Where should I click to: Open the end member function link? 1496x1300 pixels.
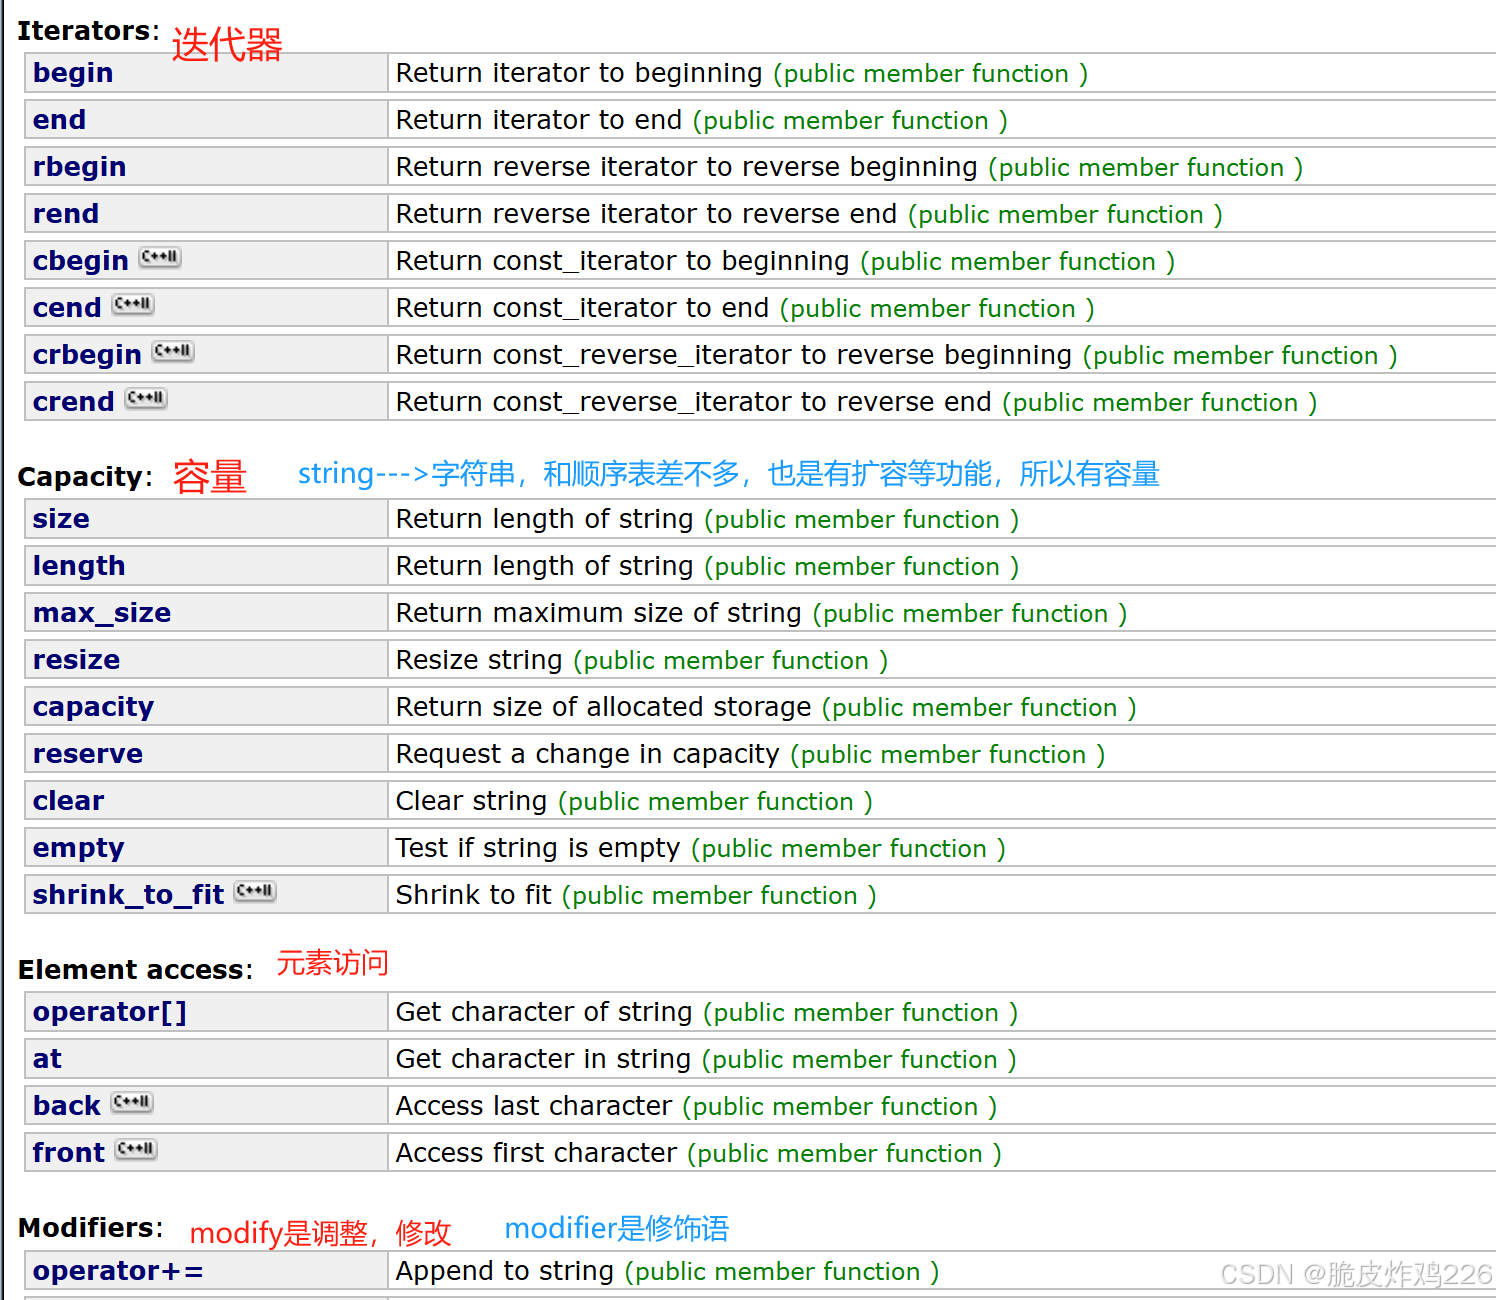point(59,120)
